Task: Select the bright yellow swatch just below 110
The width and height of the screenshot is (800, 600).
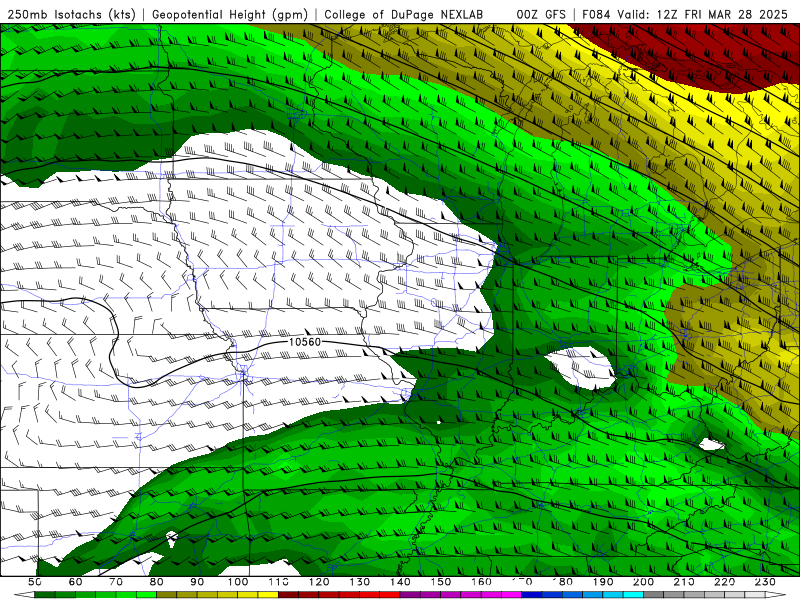Action: [x=268, y=595]
